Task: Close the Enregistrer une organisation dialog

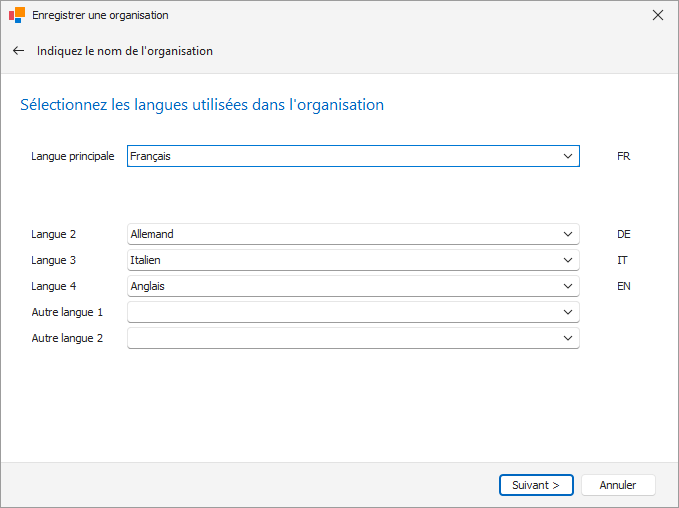Action: click(658, 15)
